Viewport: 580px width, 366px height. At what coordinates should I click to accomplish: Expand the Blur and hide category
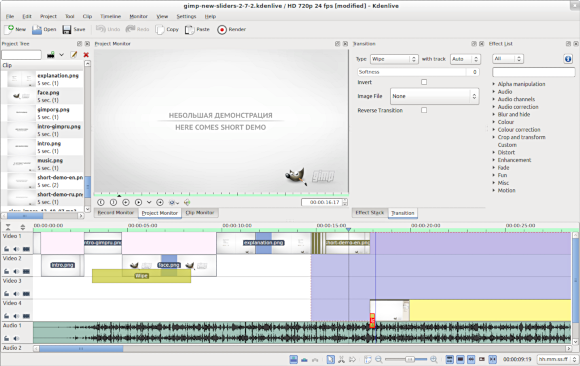(x=494, y=114)
